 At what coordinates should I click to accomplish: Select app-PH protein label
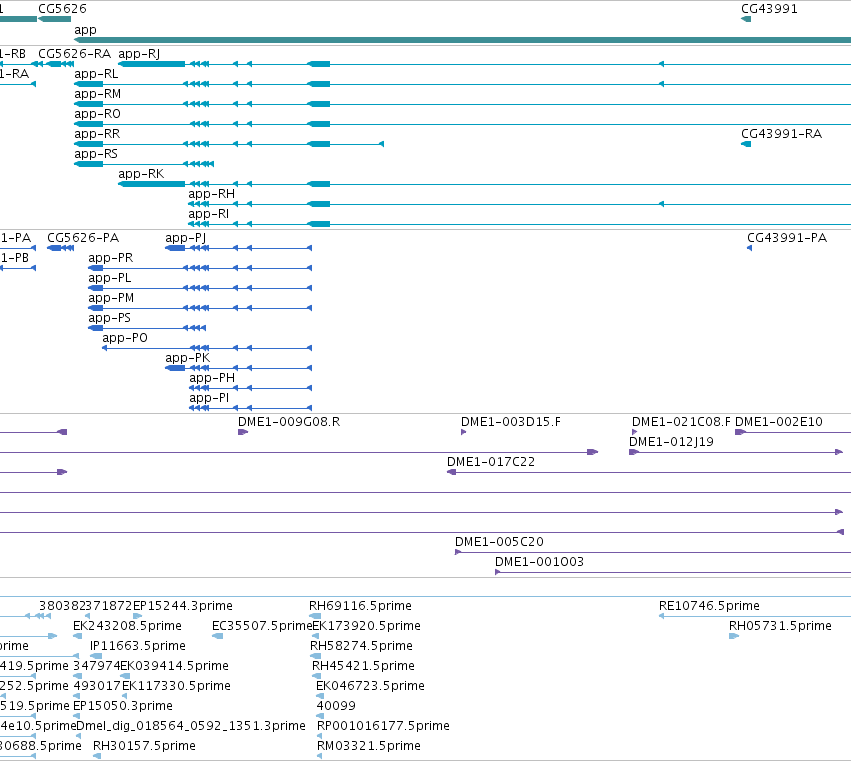pyautogui.click(x=212, y=378)
